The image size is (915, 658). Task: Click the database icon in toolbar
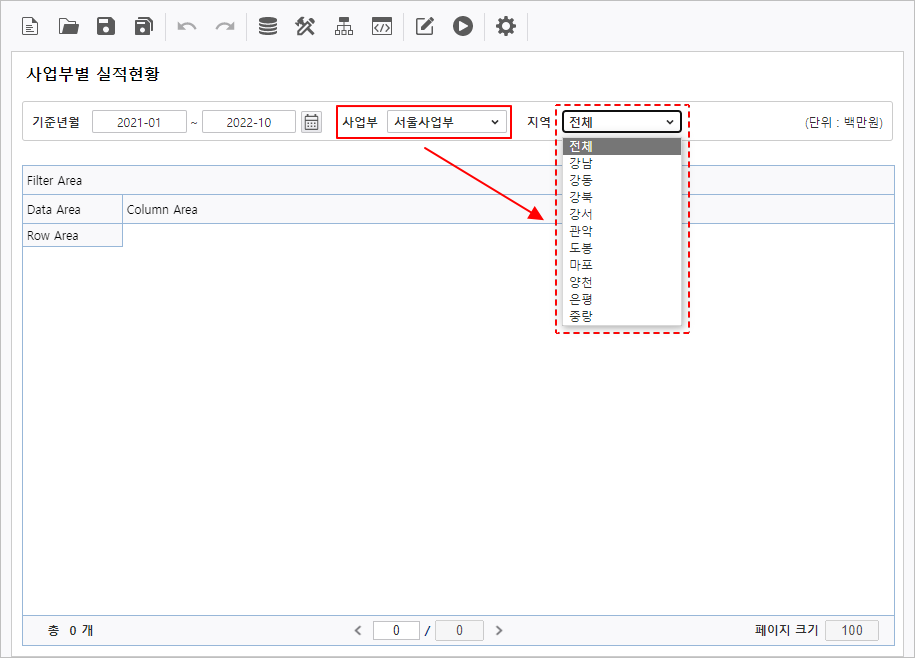pyautogui.click(x=268, y=27)
